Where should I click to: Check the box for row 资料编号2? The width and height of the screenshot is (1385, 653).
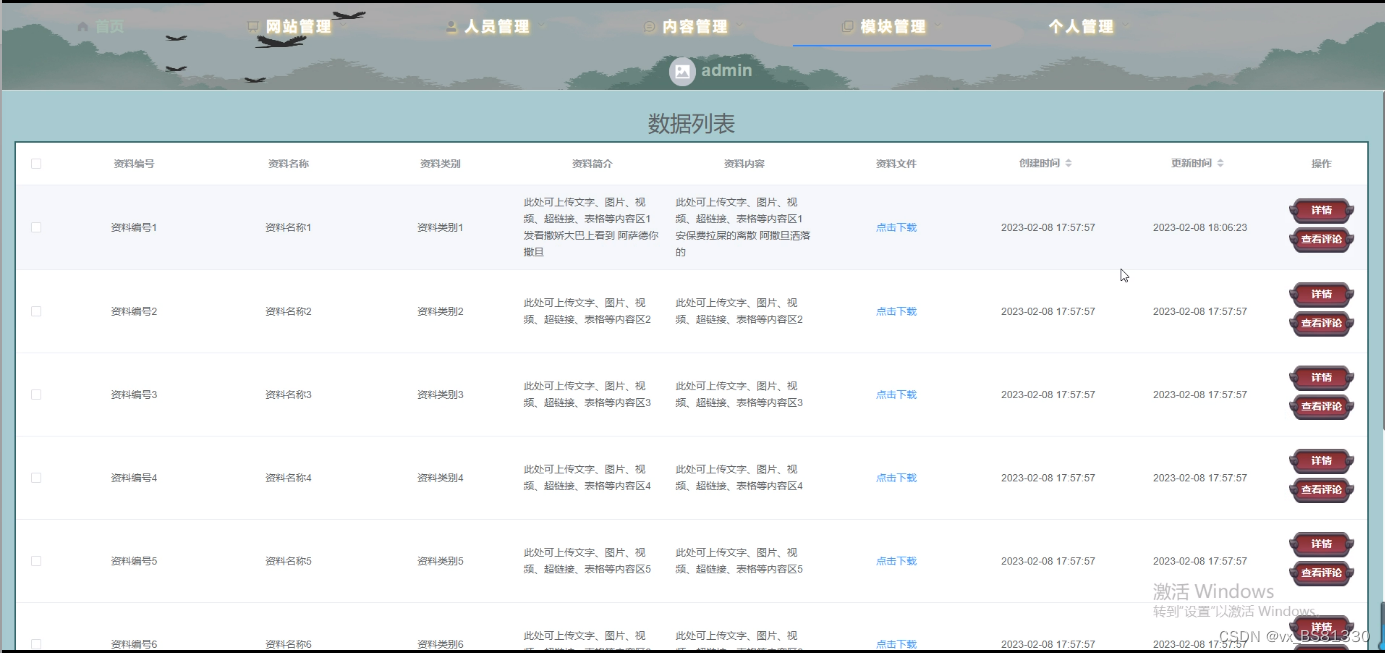click(36, 311)
